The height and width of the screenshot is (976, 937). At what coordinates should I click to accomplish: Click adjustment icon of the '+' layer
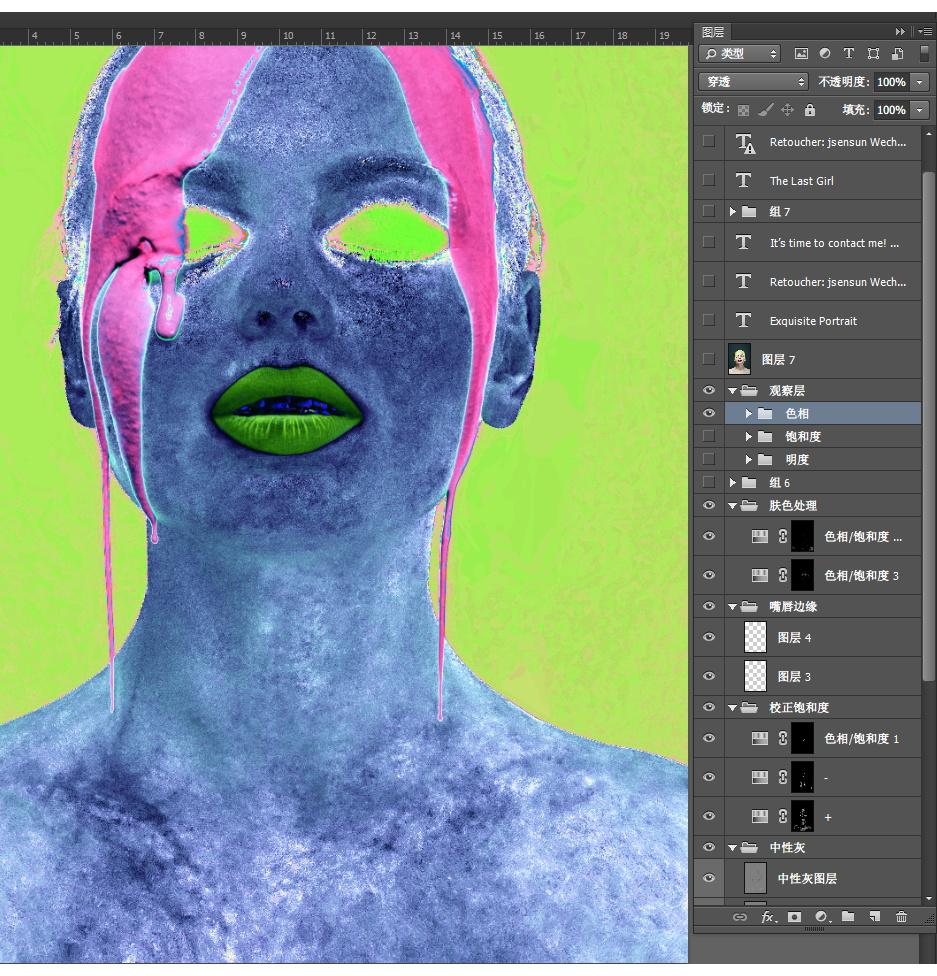coord(760,816)
